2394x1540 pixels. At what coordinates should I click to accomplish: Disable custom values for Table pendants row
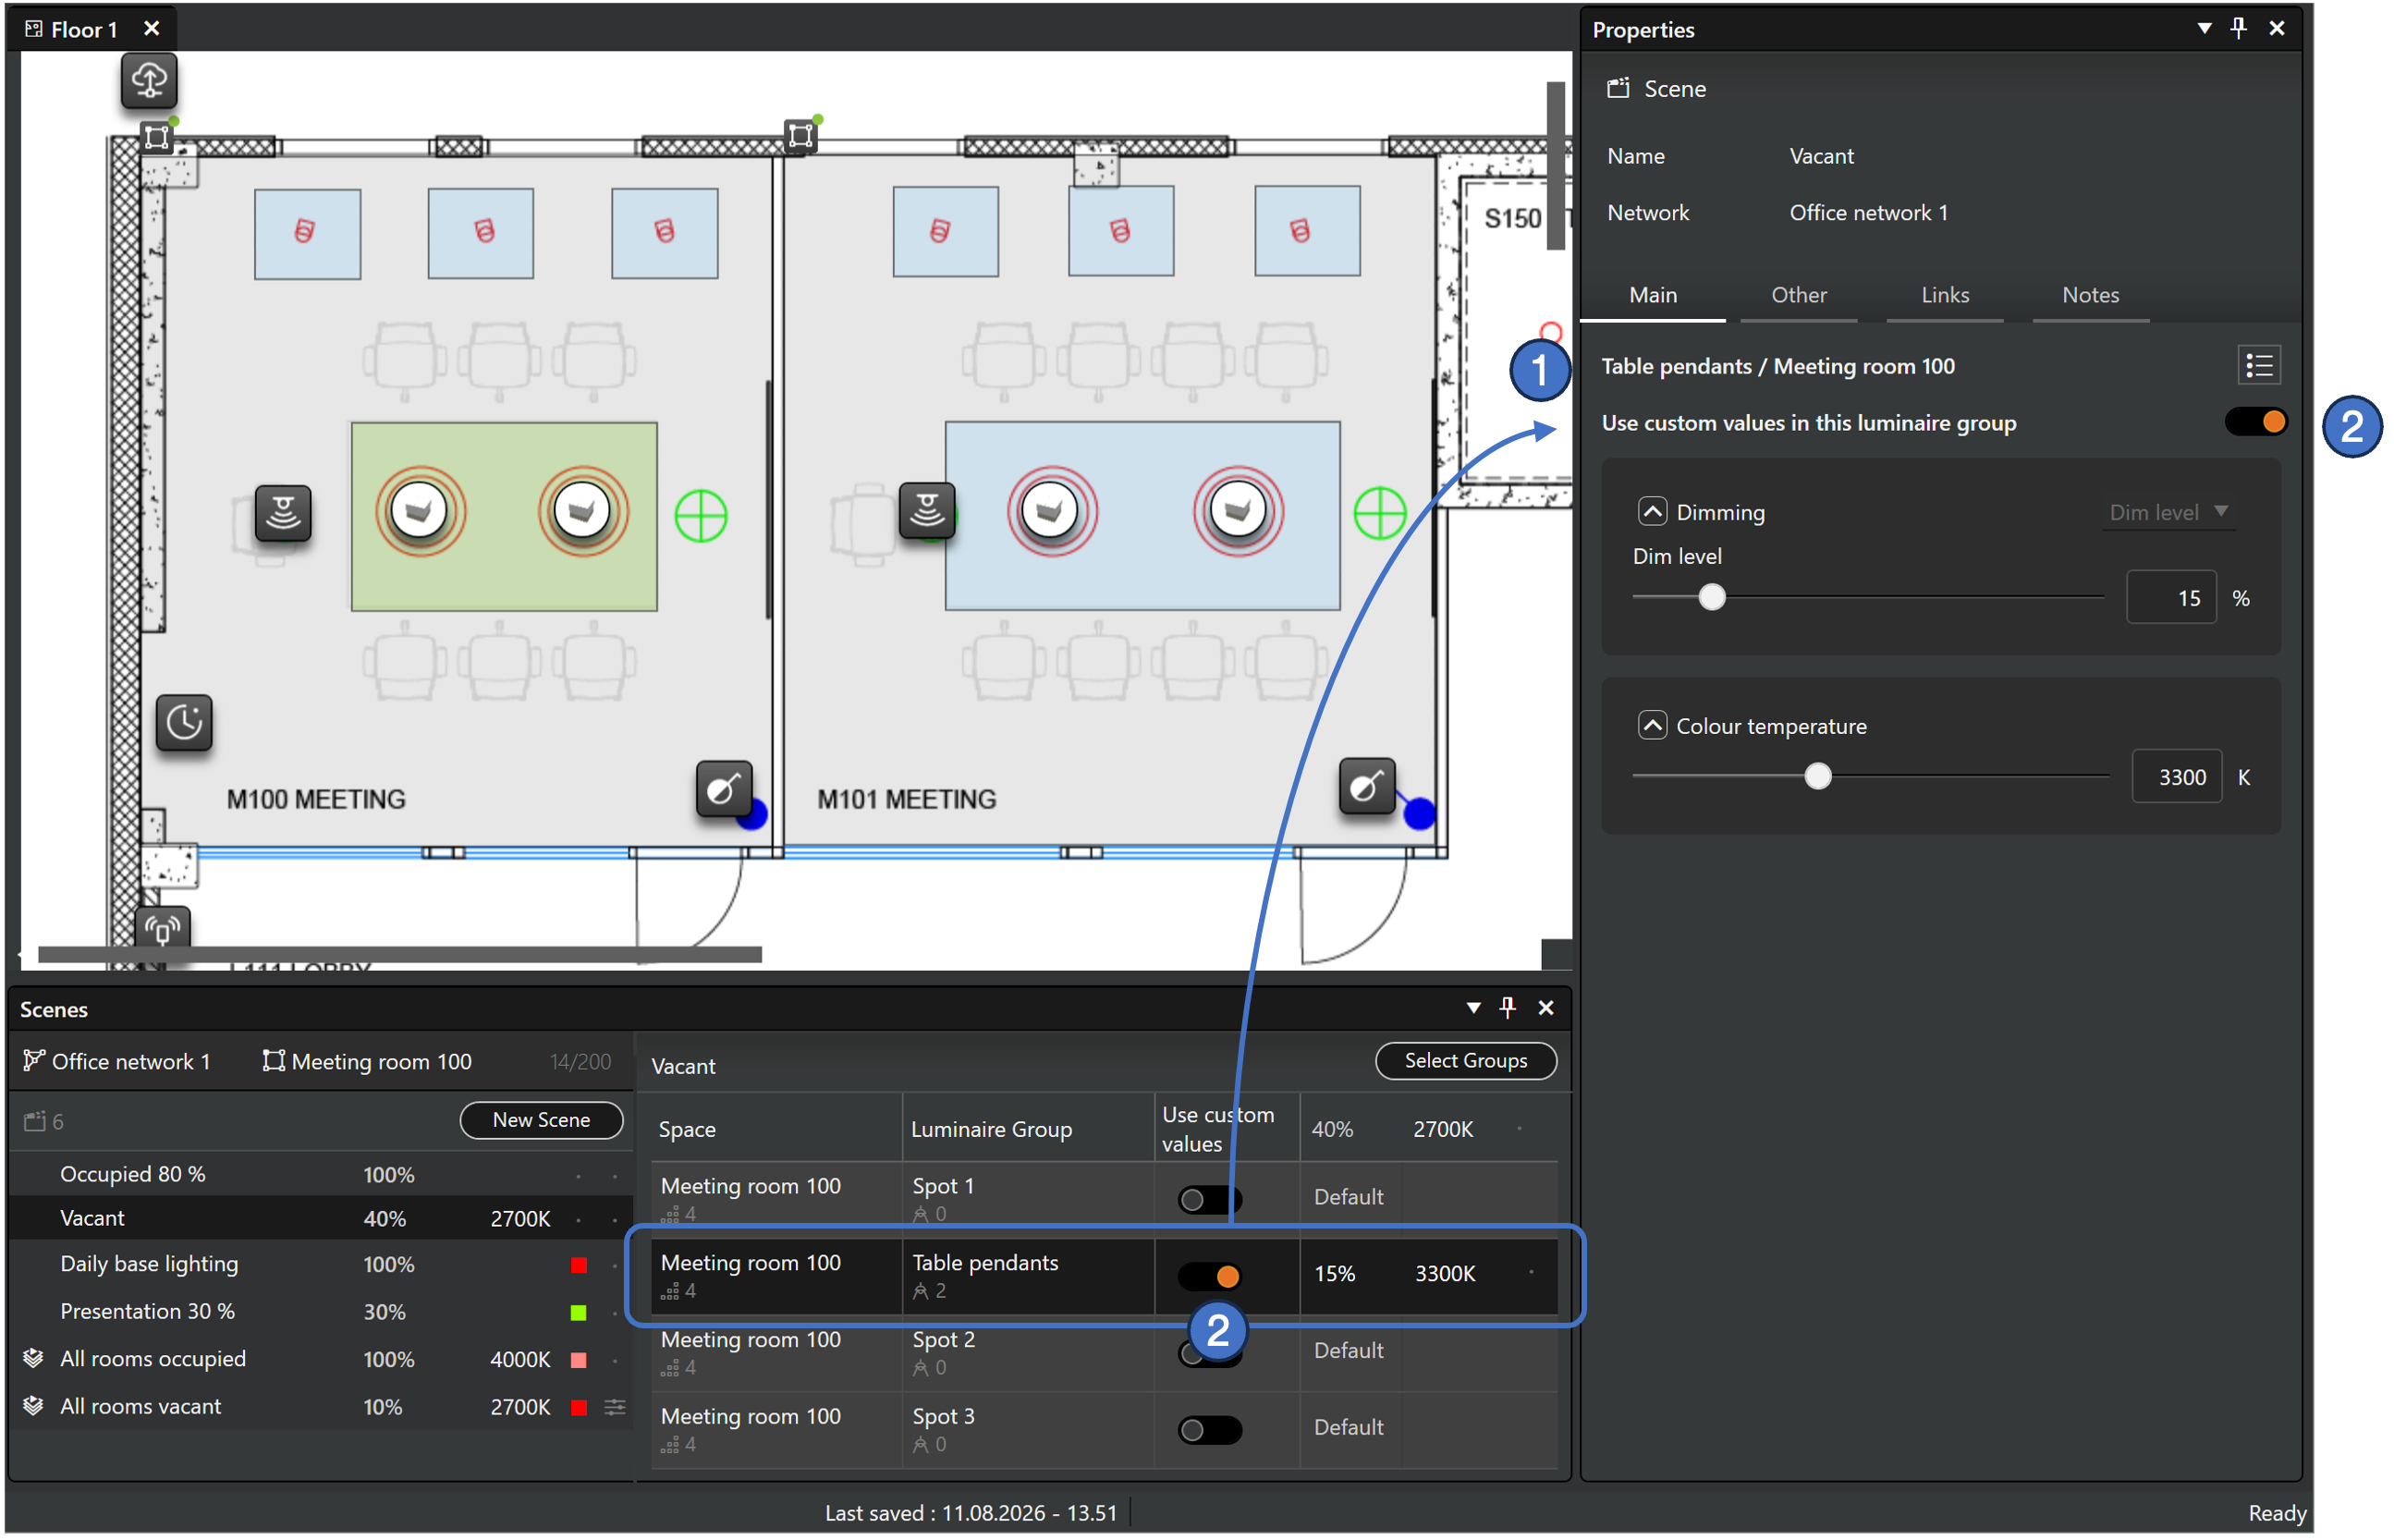tap(1209, 1277)
